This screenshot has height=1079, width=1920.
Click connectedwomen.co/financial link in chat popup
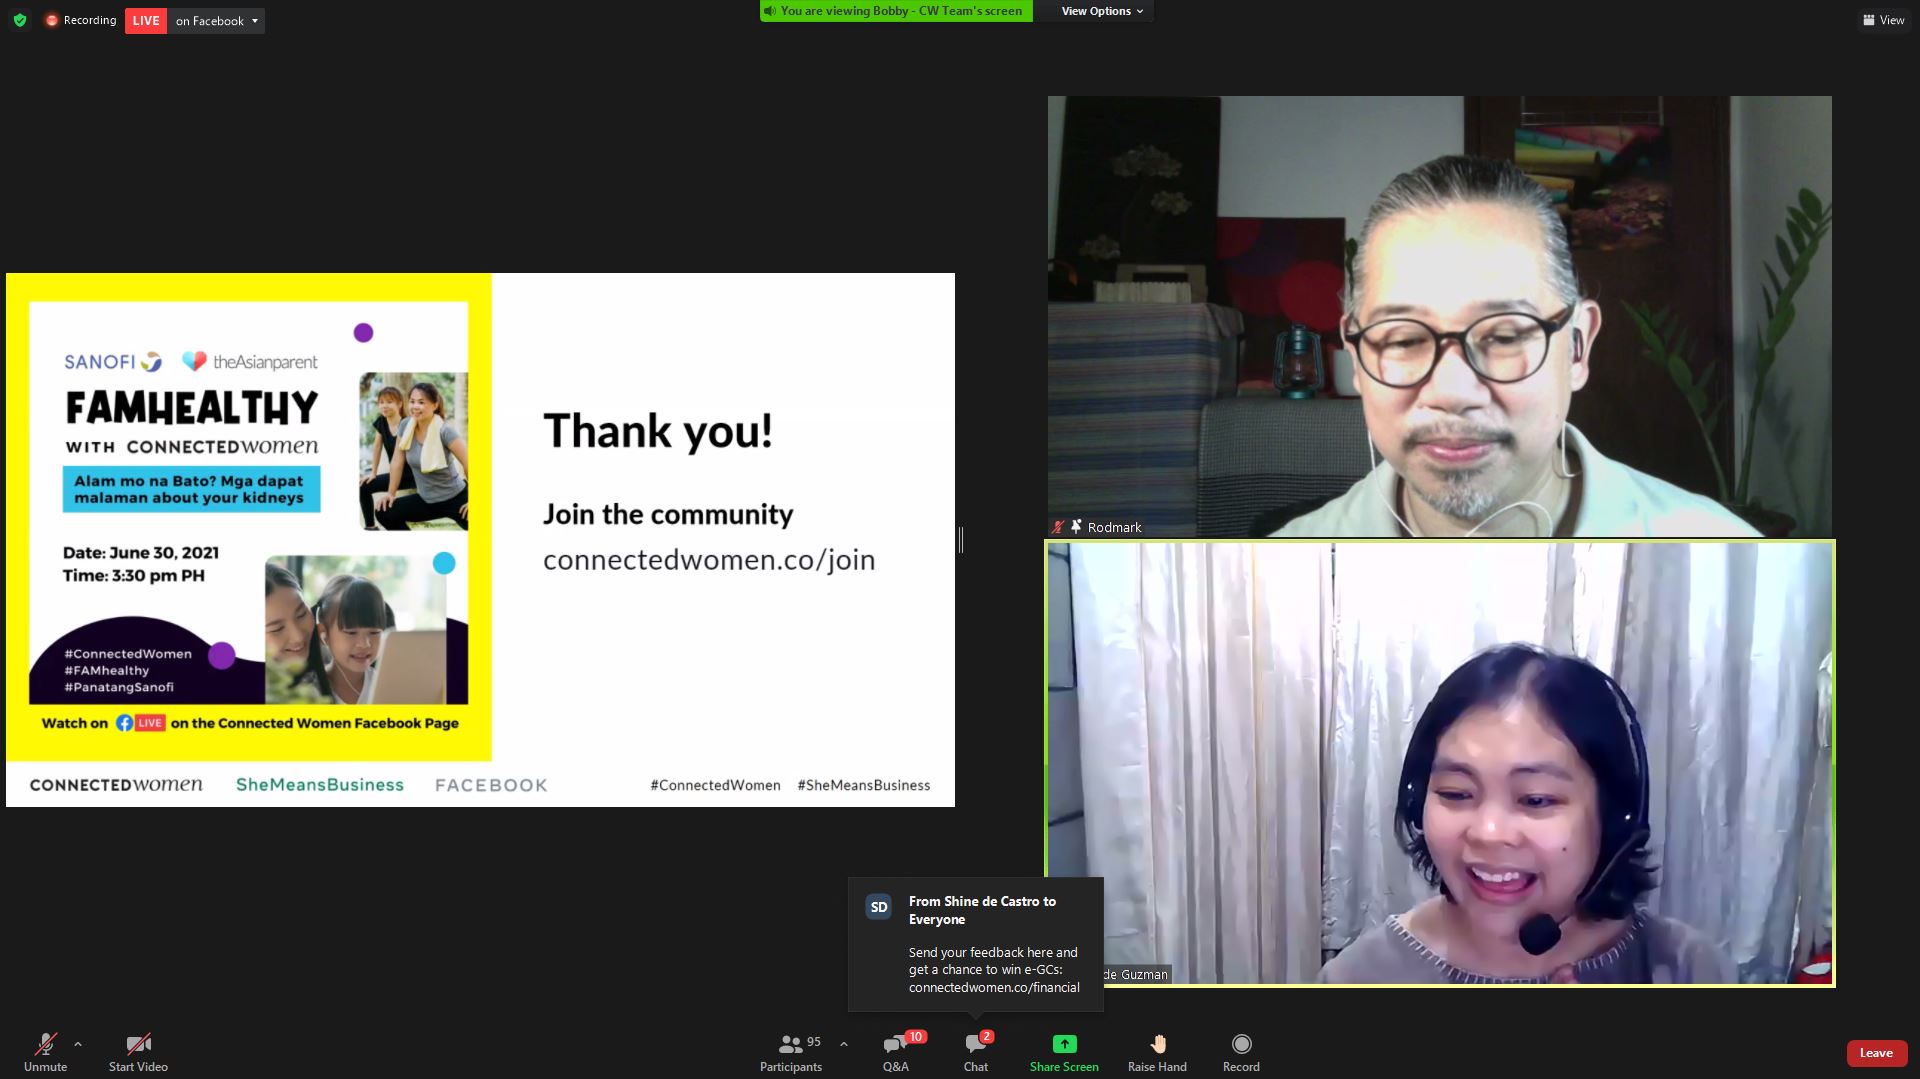994,987
